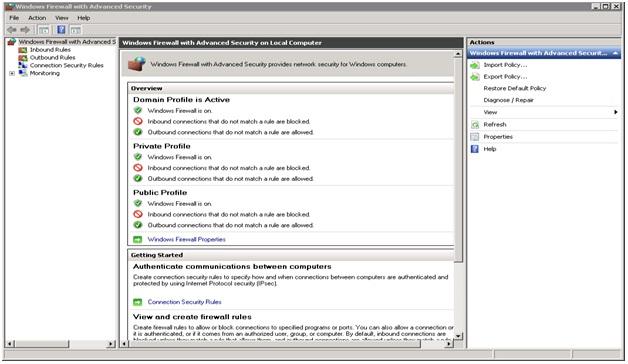Viewport: 628px width, 364px height.
Task: Select the Monitoring tree node
Action: (x=44, y=73)
